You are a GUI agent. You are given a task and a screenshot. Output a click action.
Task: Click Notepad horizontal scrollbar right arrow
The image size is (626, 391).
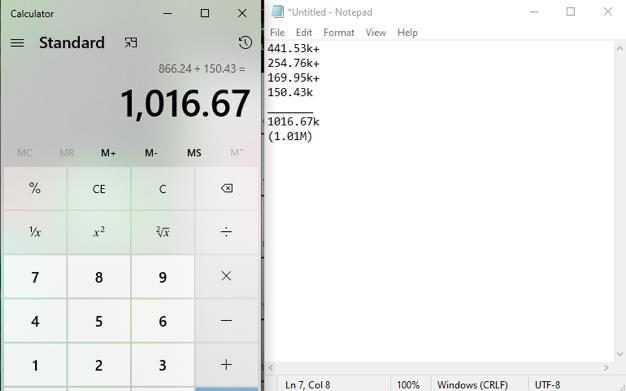pyautogui.click(x=606, y=367)
